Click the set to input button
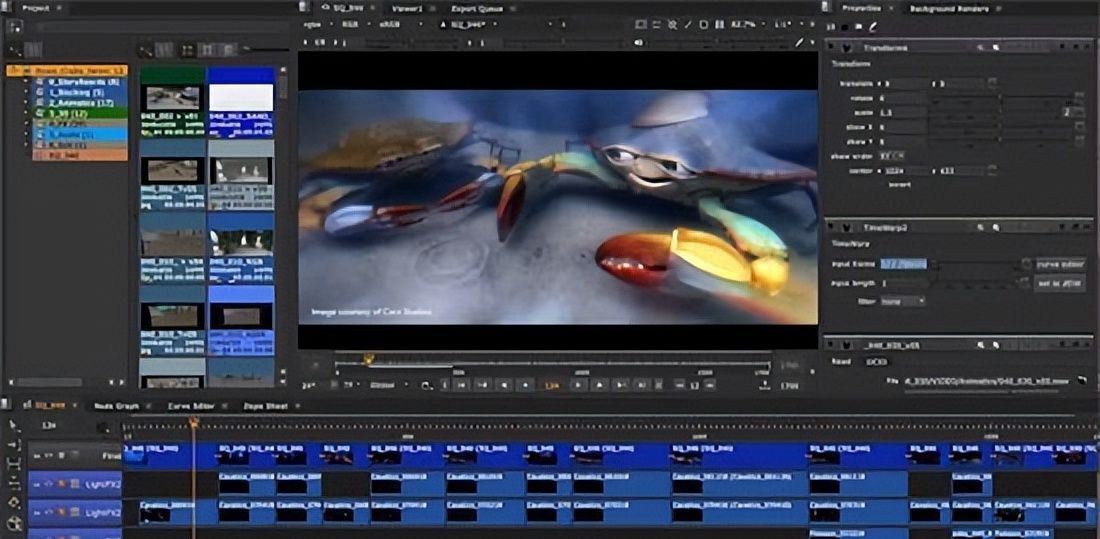 [1059, 283]
